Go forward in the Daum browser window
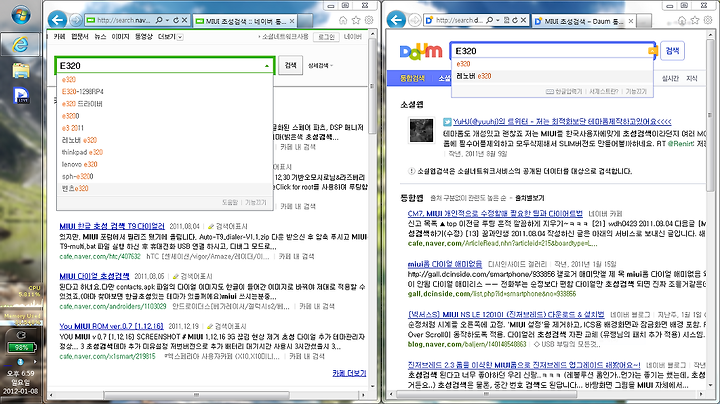Image resolution: width=720 pixels, height=404 pixels. coord(415,20)
